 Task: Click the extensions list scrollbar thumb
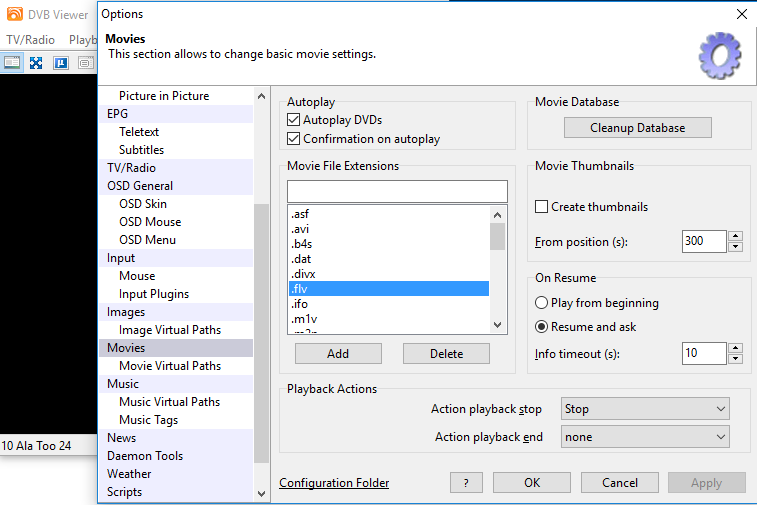tap(497, 237)
